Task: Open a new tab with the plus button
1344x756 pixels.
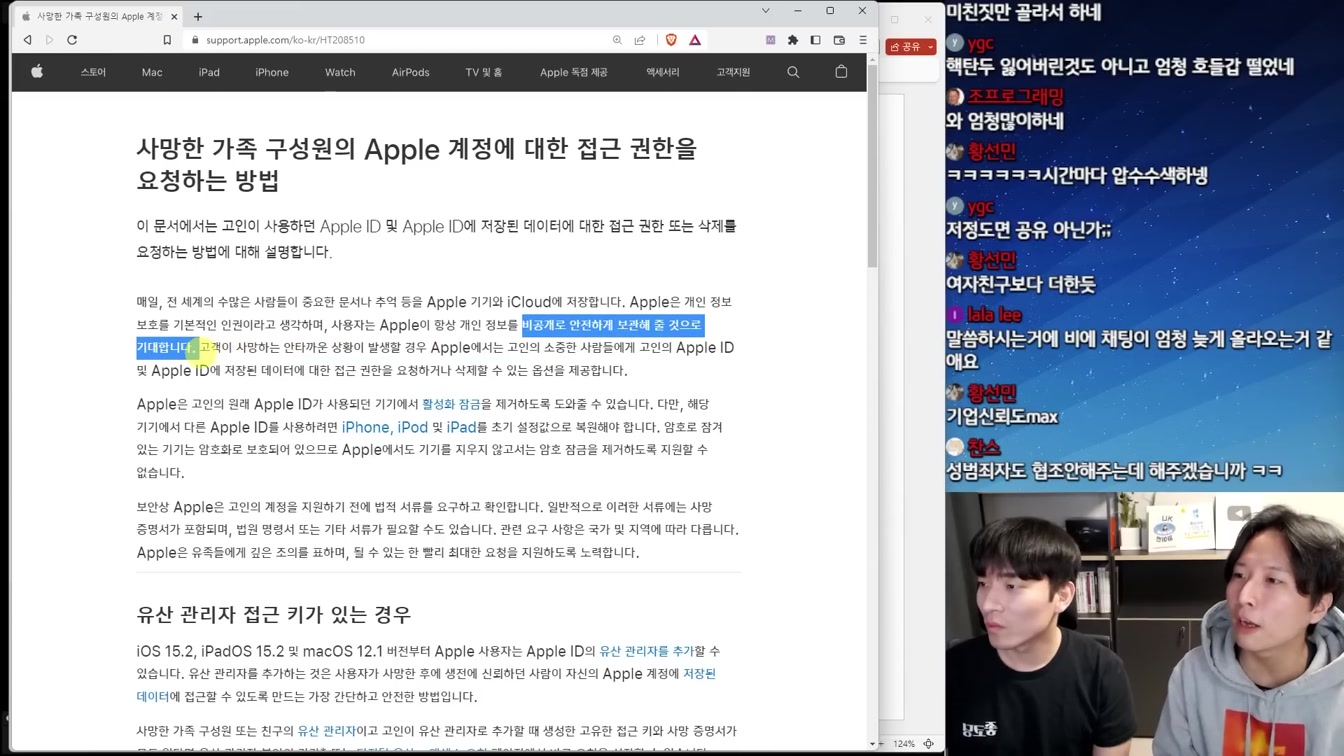Action: coord(198,16)
